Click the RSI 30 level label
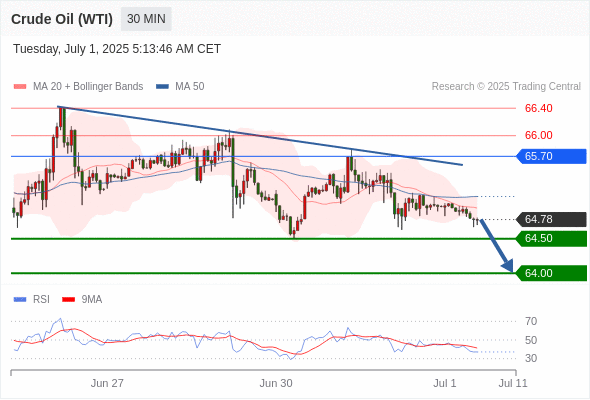 (531, 358)
